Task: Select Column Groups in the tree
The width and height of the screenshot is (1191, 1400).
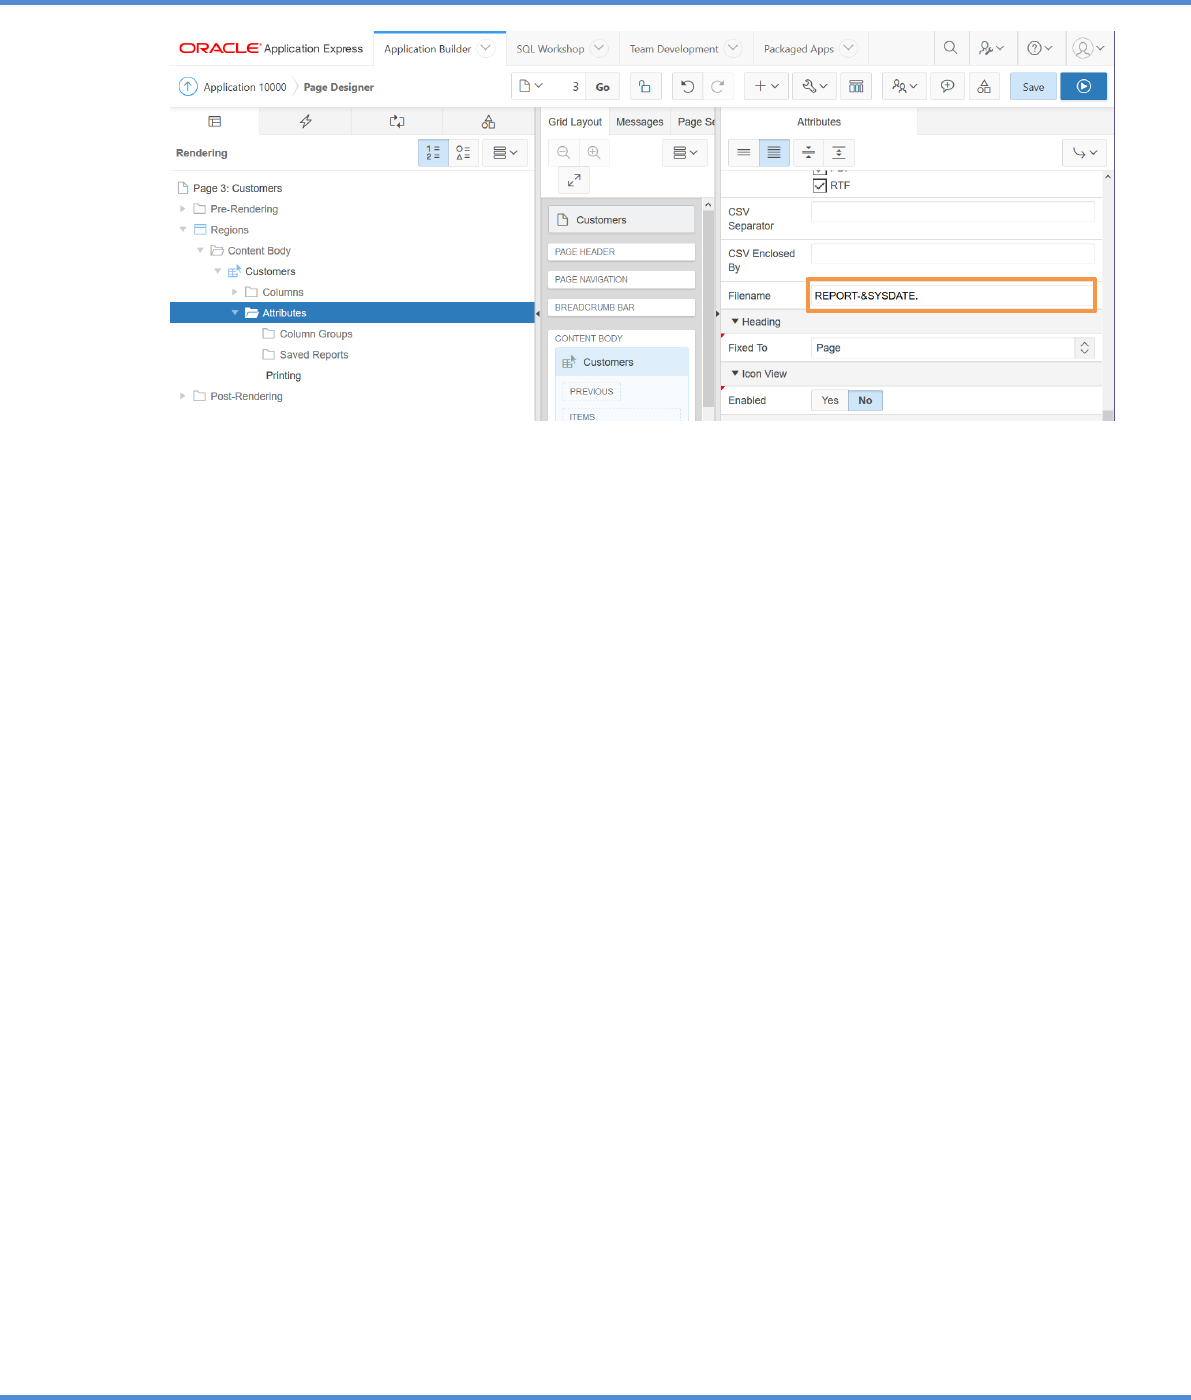Action: click(x=315, y=334)
